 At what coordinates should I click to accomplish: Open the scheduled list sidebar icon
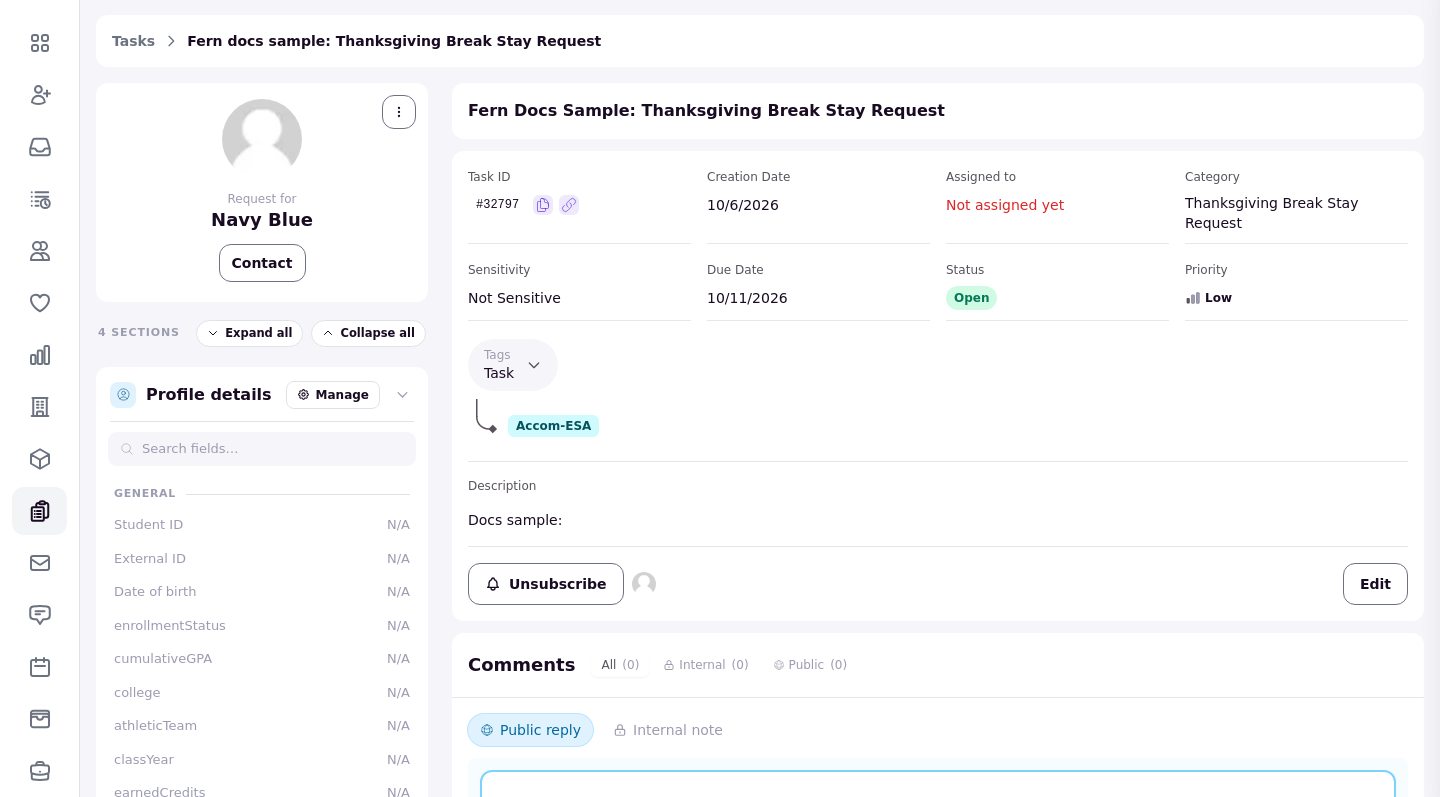click(x=40, y=199)
